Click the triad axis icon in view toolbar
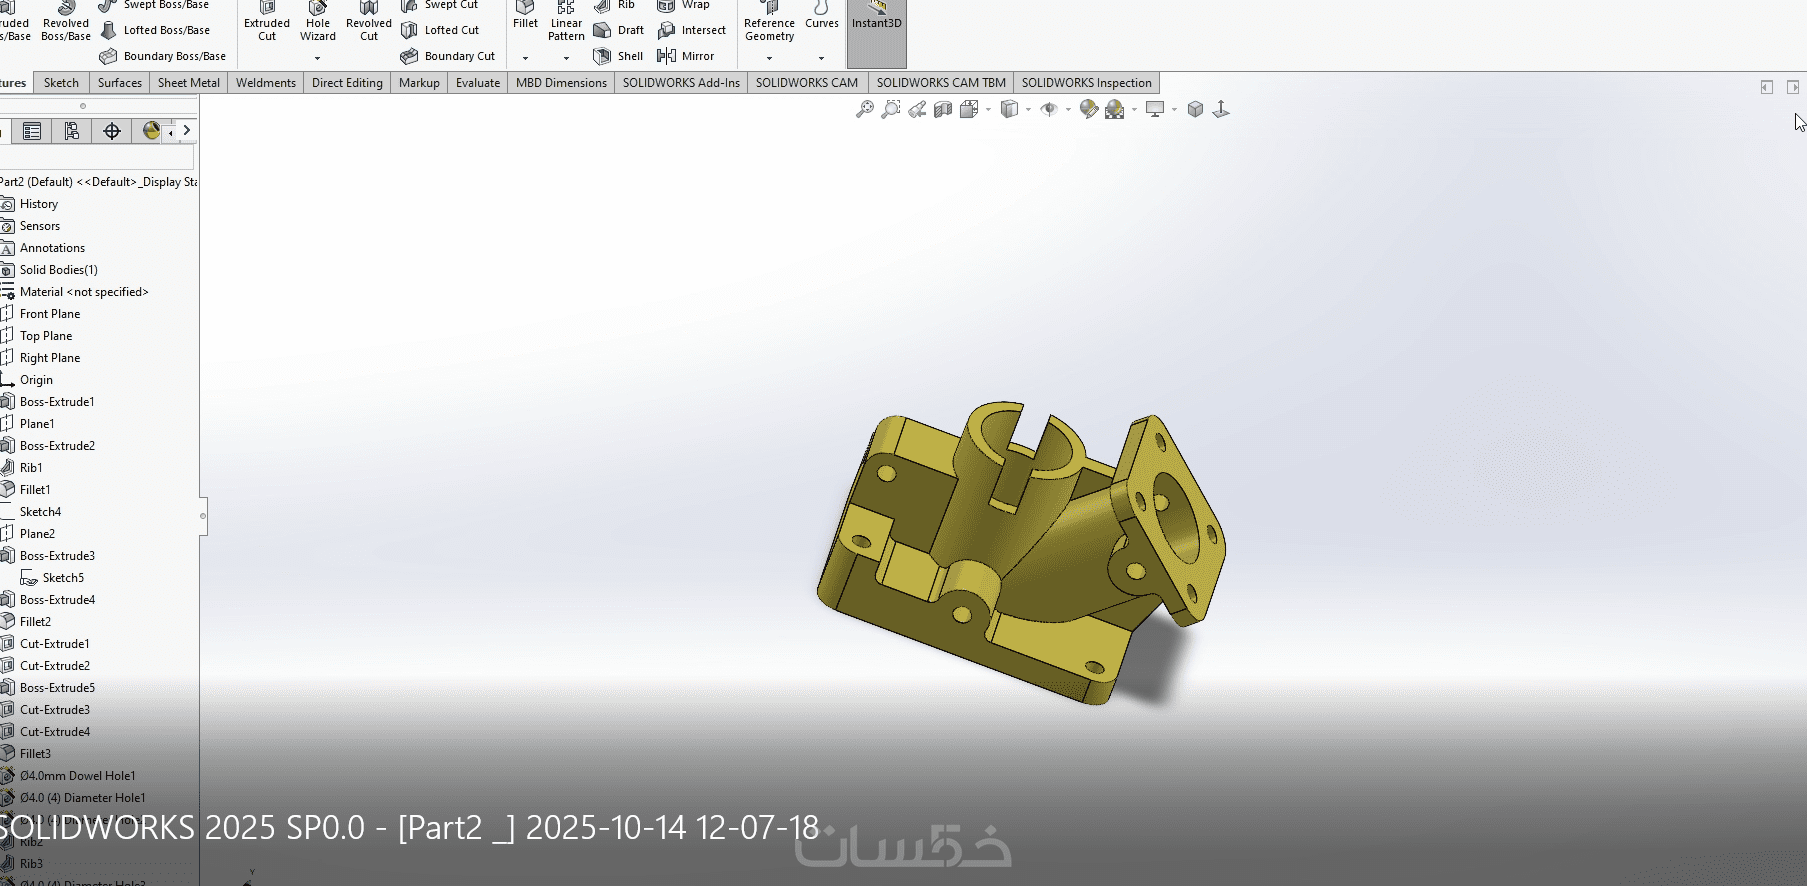The height and width of the screenshot is (886, 1807). pos(1221,109)
